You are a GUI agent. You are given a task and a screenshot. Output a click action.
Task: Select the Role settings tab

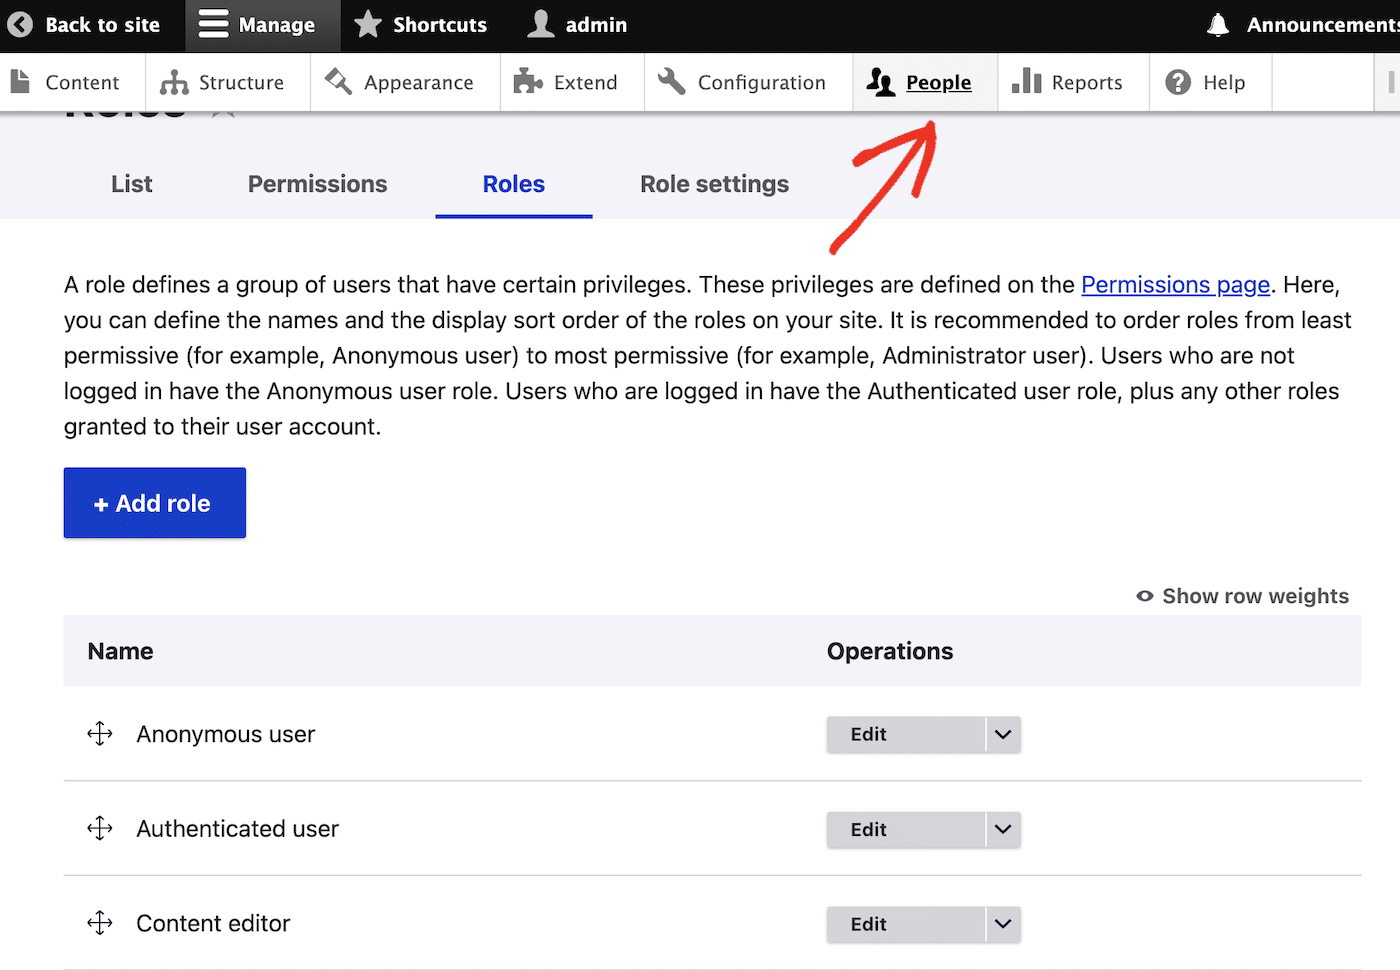click(714, 184)
